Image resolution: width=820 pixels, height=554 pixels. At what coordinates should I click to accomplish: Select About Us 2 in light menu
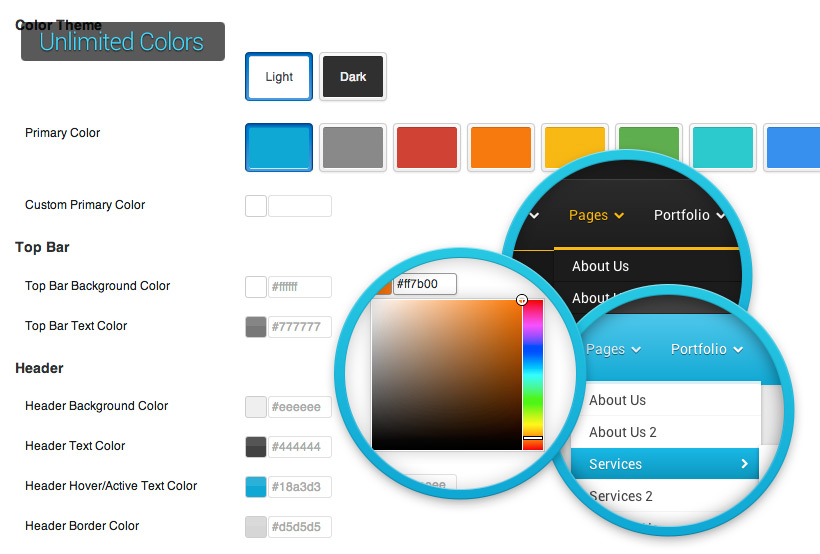(x=623, y=432)
